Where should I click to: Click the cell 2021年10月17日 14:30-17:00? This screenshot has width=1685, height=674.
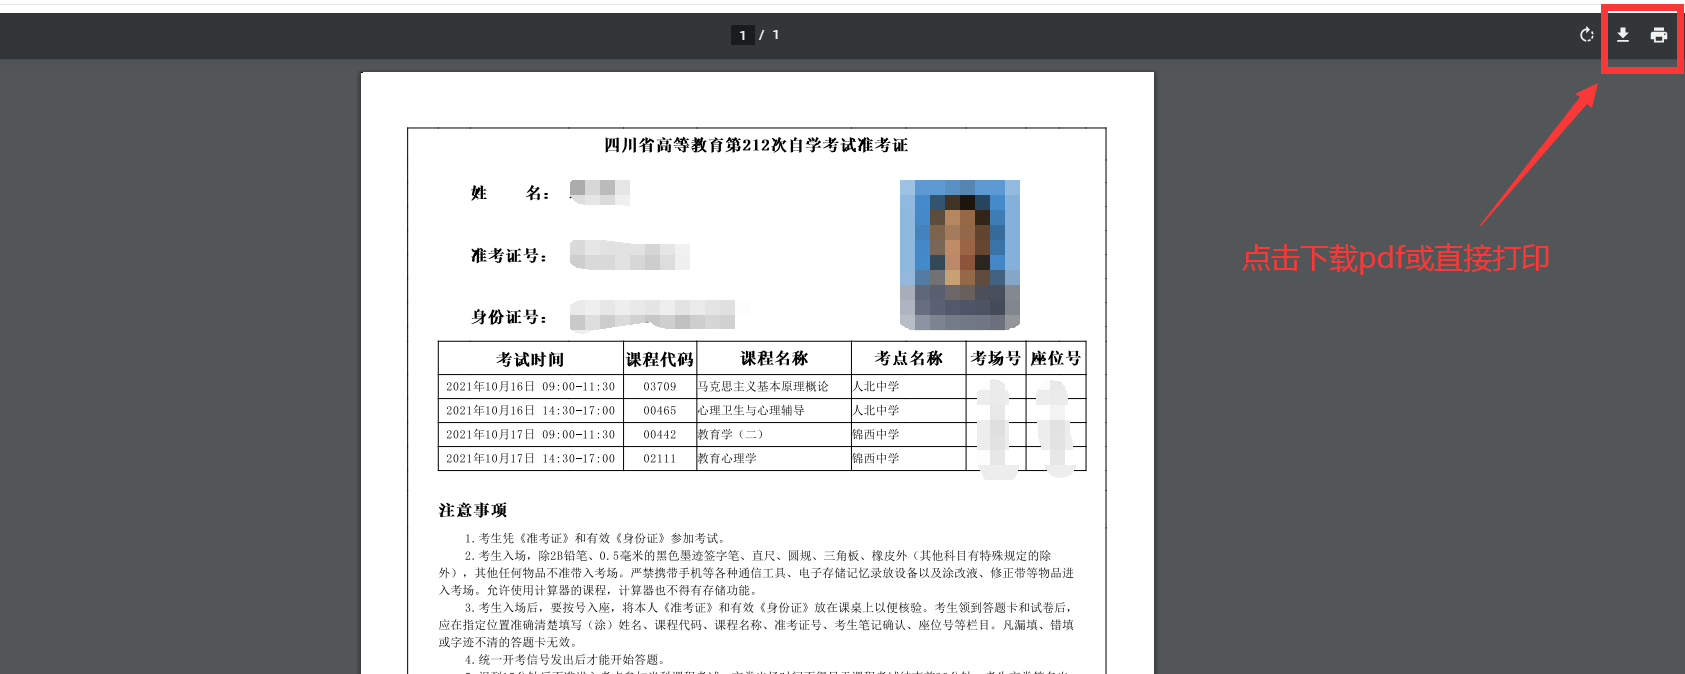(531, 458)
